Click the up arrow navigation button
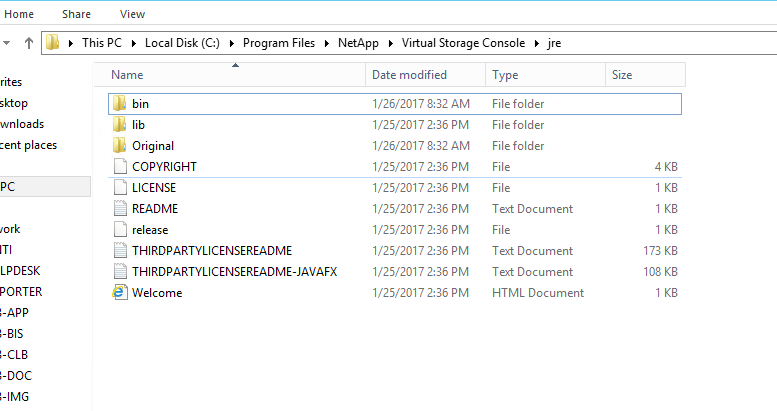Image resolution: width=777 pixels, height=411 pixels. pyautogui.click(x=28, y=43)
